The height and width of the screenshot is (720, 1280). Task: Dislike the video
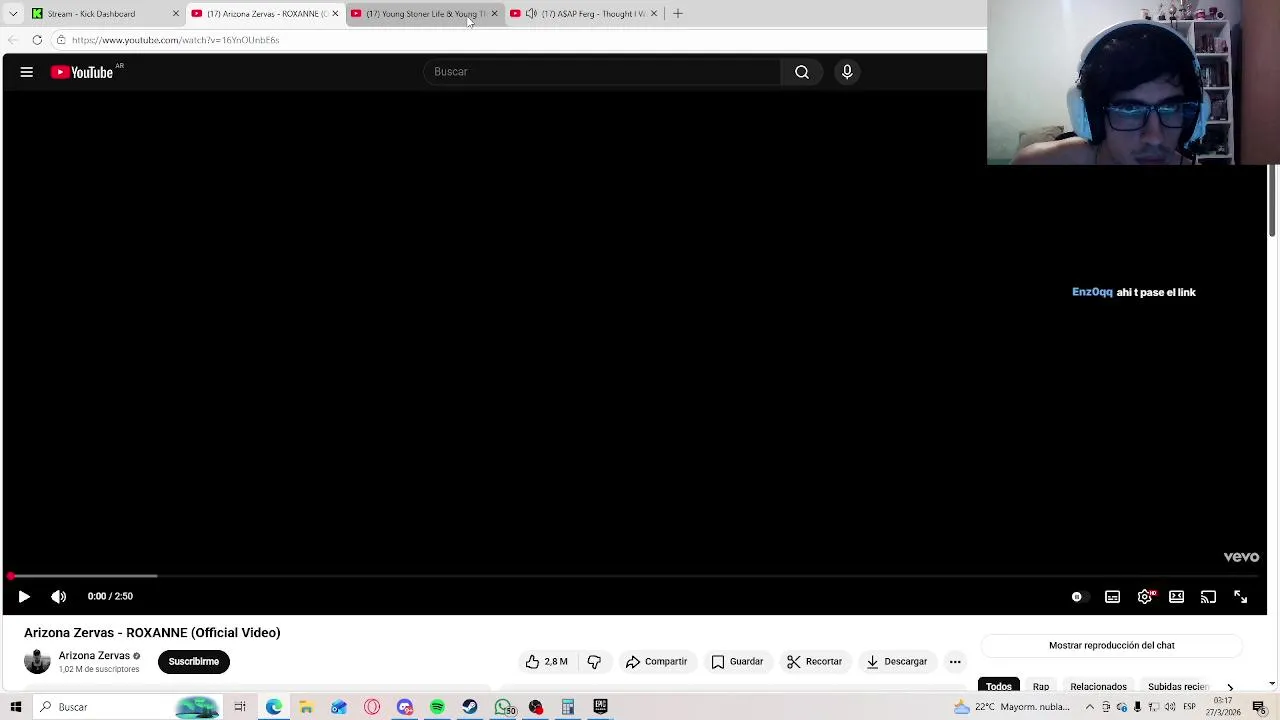594,662
